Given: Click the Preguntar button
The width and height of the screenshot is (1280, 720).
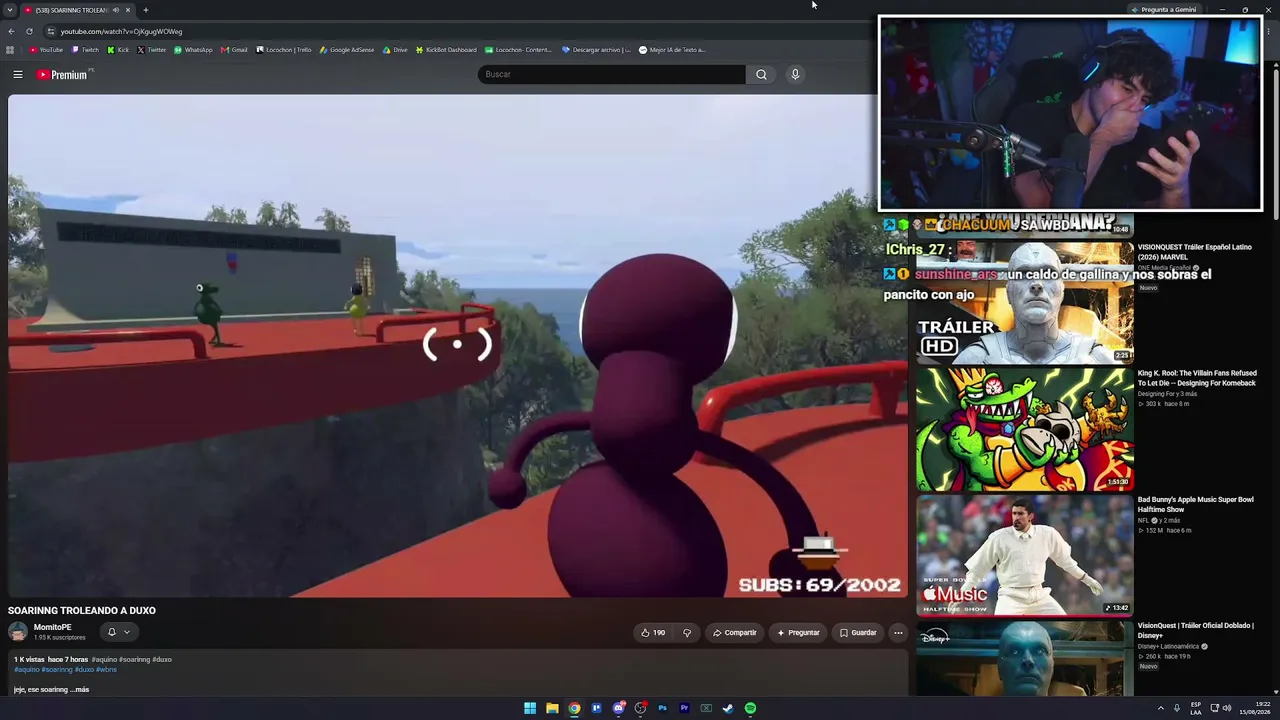Looking at the screenshot, I should point(798,632).
